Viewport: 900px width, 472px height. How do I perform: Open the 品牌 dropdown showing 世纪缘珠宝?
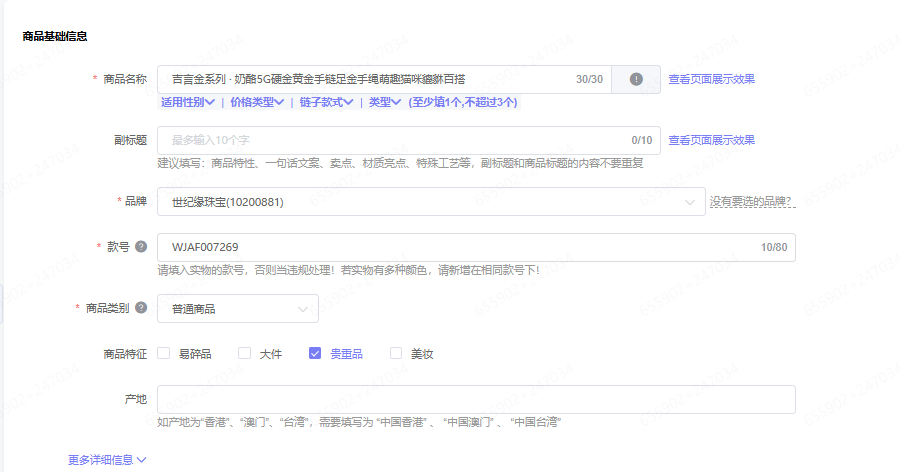coord(430,202)
